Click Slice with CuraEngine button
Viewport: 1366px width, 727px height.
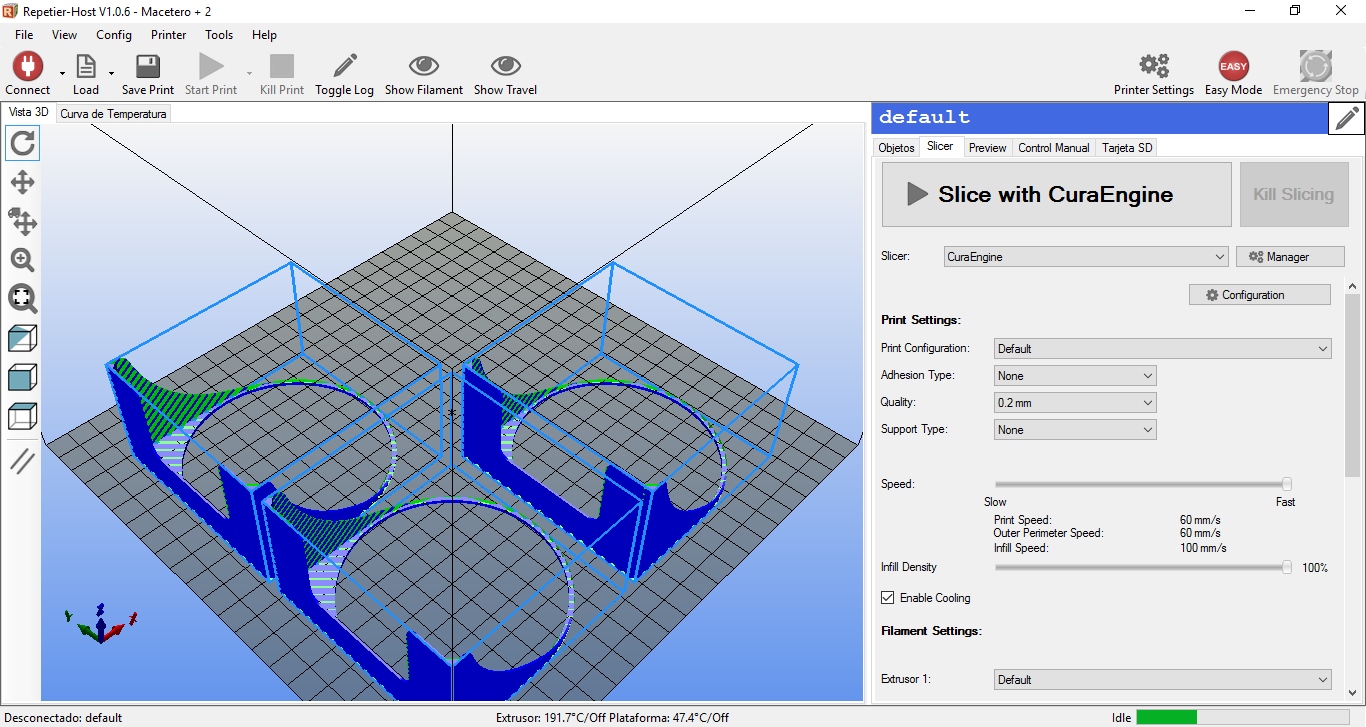tap(1056, 195)
